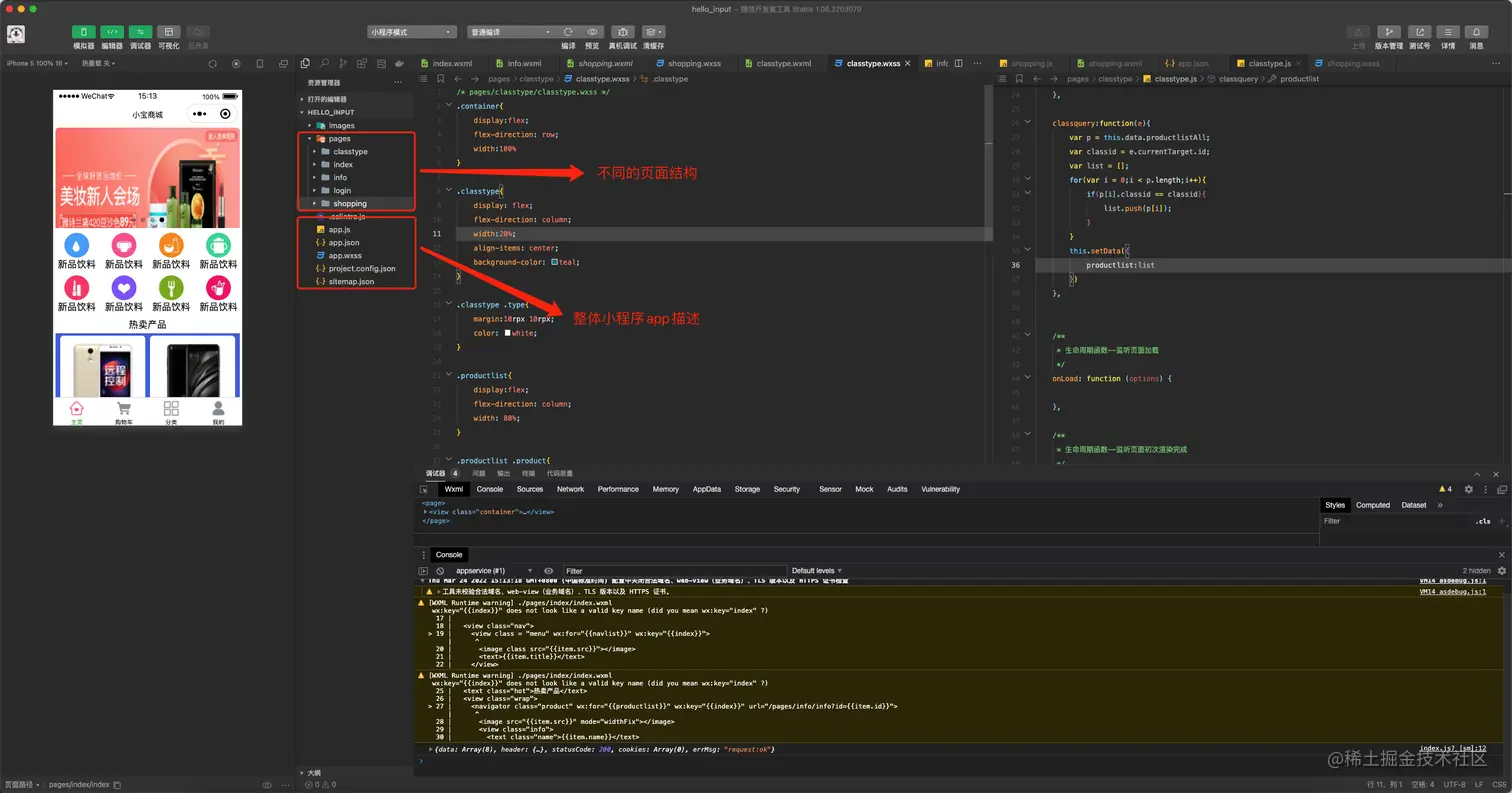Open the devtools settings gear icon
Image resolution: width=1512 pixels, height=793 pixels.
coord(1468,489)
